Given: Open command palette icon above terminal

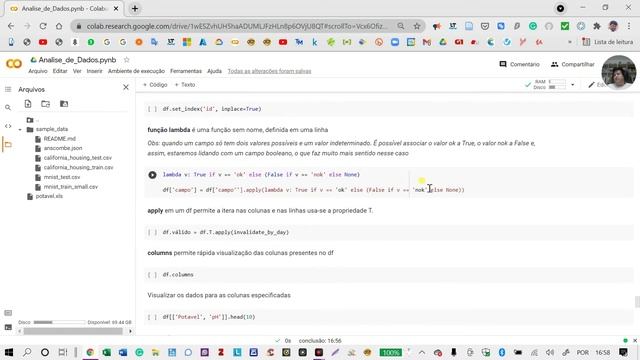Looking at the screenshot, I should [x=8, y=313].
